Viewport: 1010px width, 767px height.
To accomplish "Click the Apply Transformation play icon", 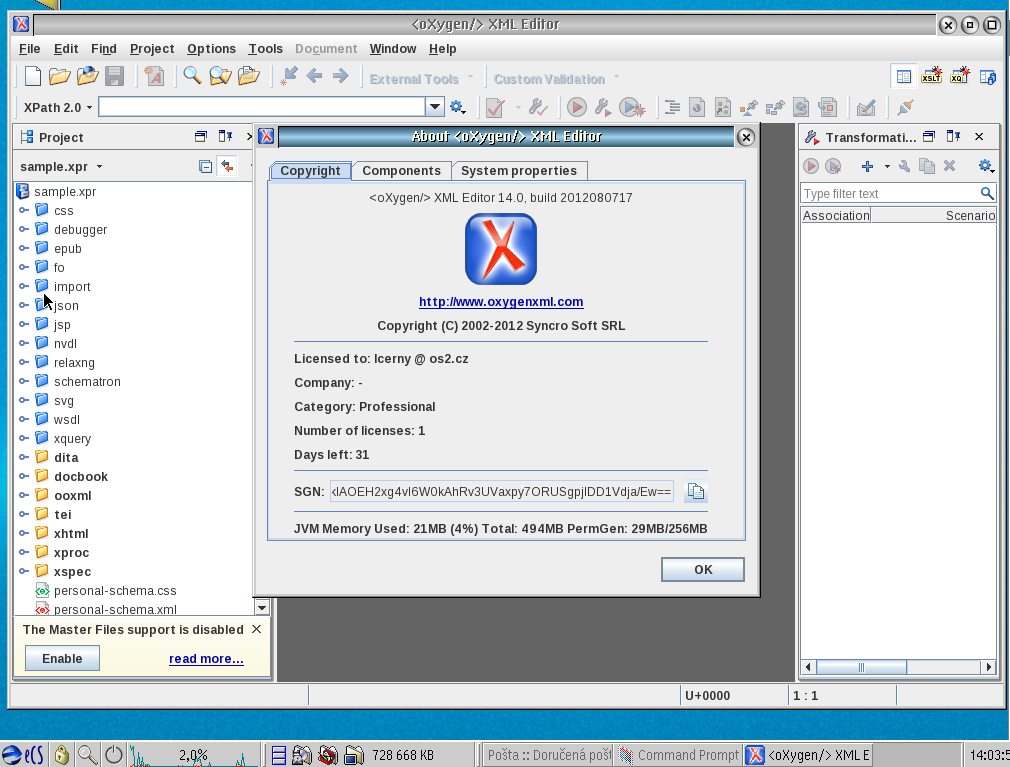I will (576, 107).
